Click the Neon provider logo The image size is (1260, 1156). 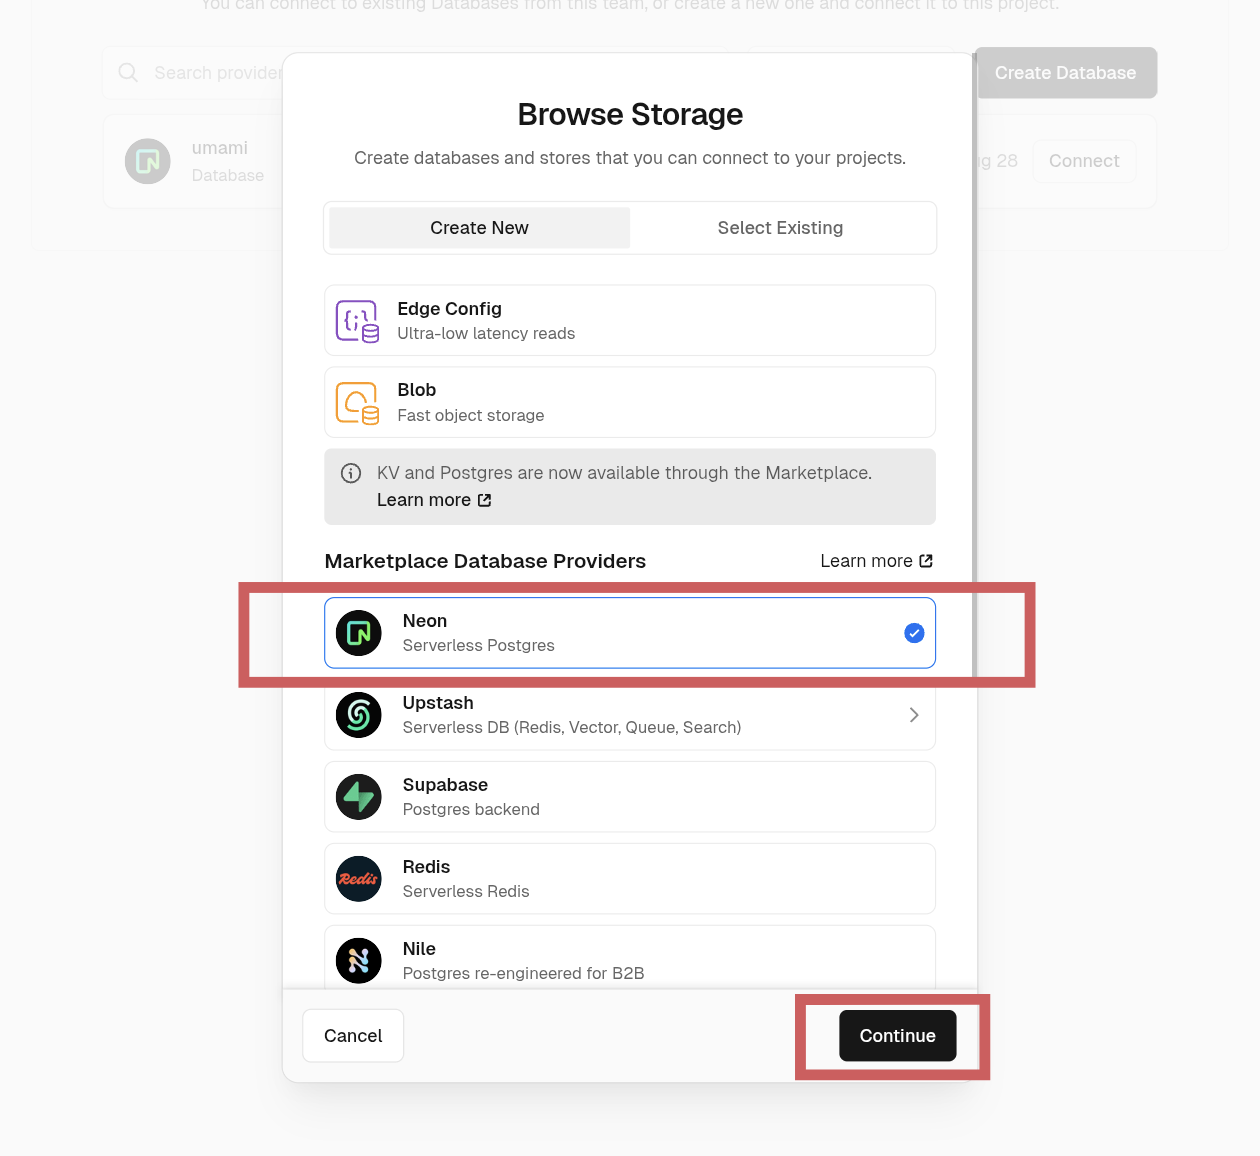(x=359, y=633)
